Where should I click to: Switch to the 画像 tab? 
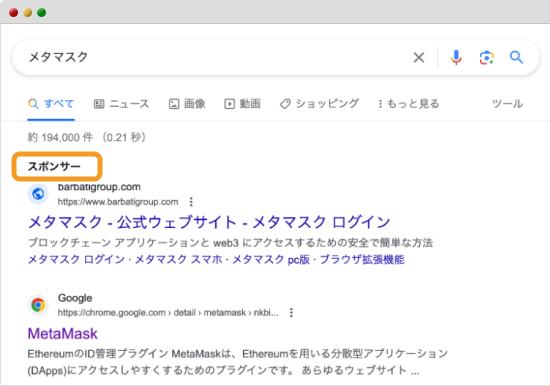187,104
